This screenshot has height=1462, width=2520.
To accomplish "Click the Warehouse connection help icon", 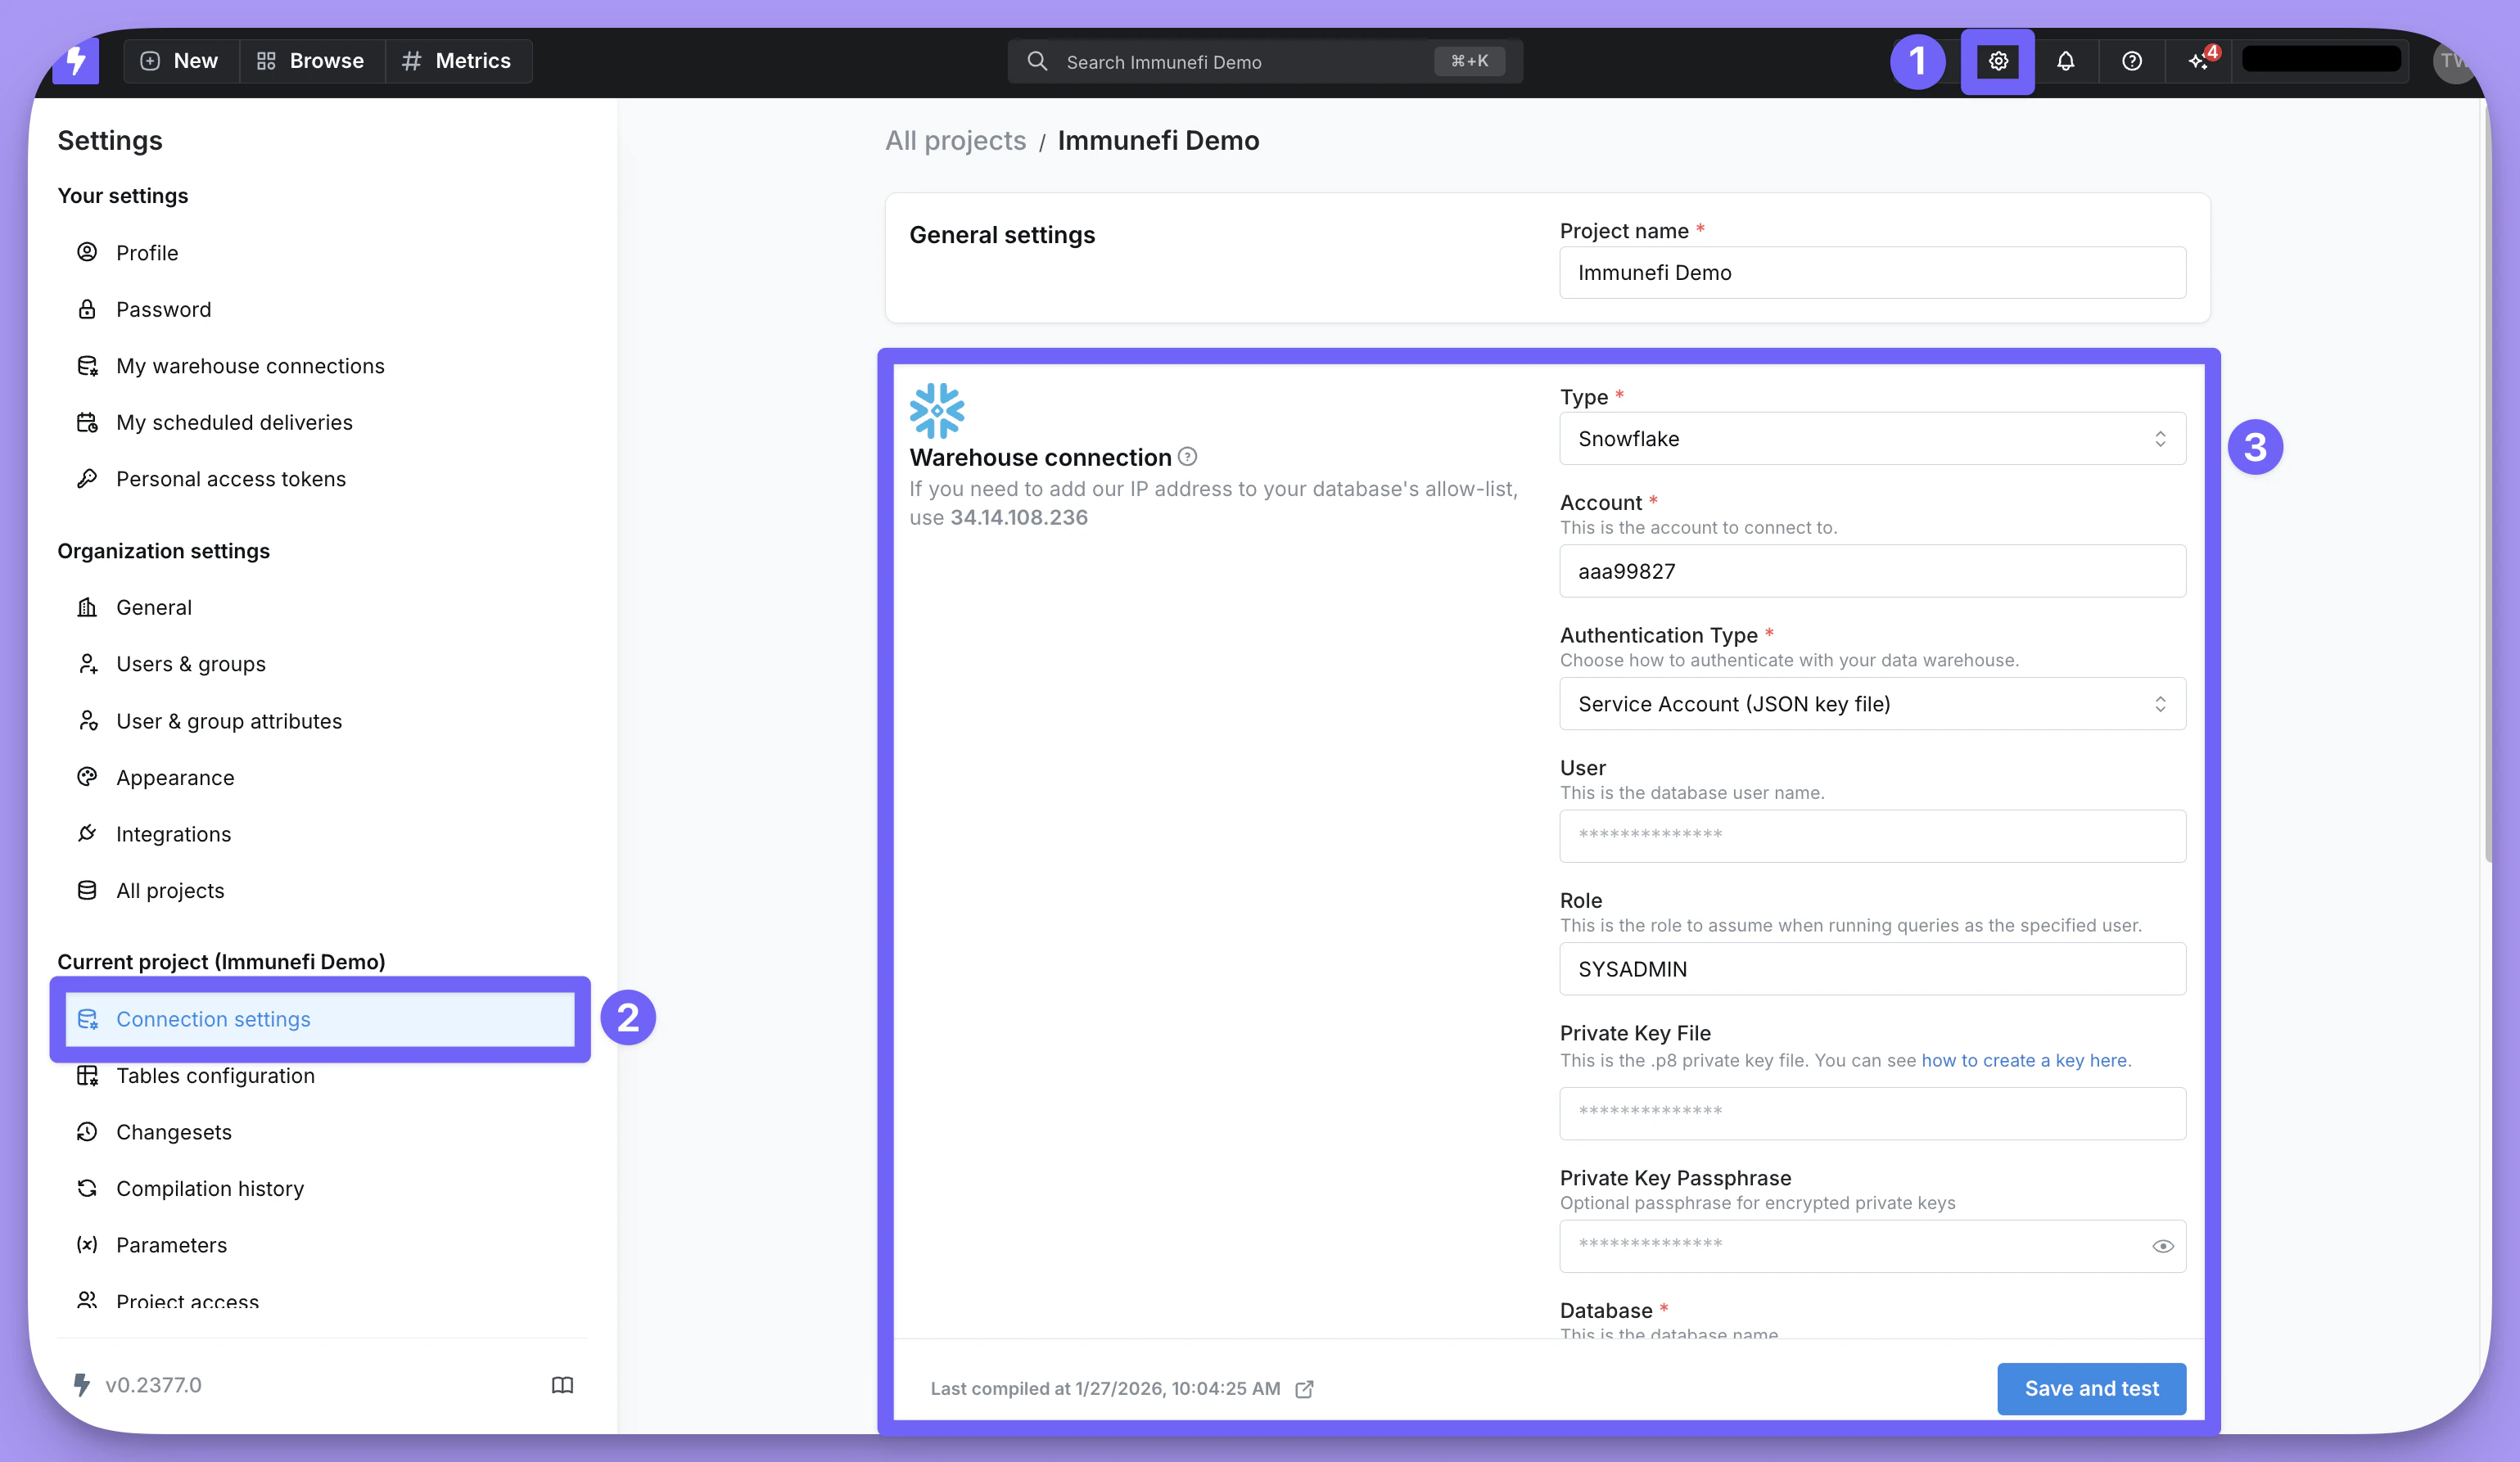I will [1187, 457].
